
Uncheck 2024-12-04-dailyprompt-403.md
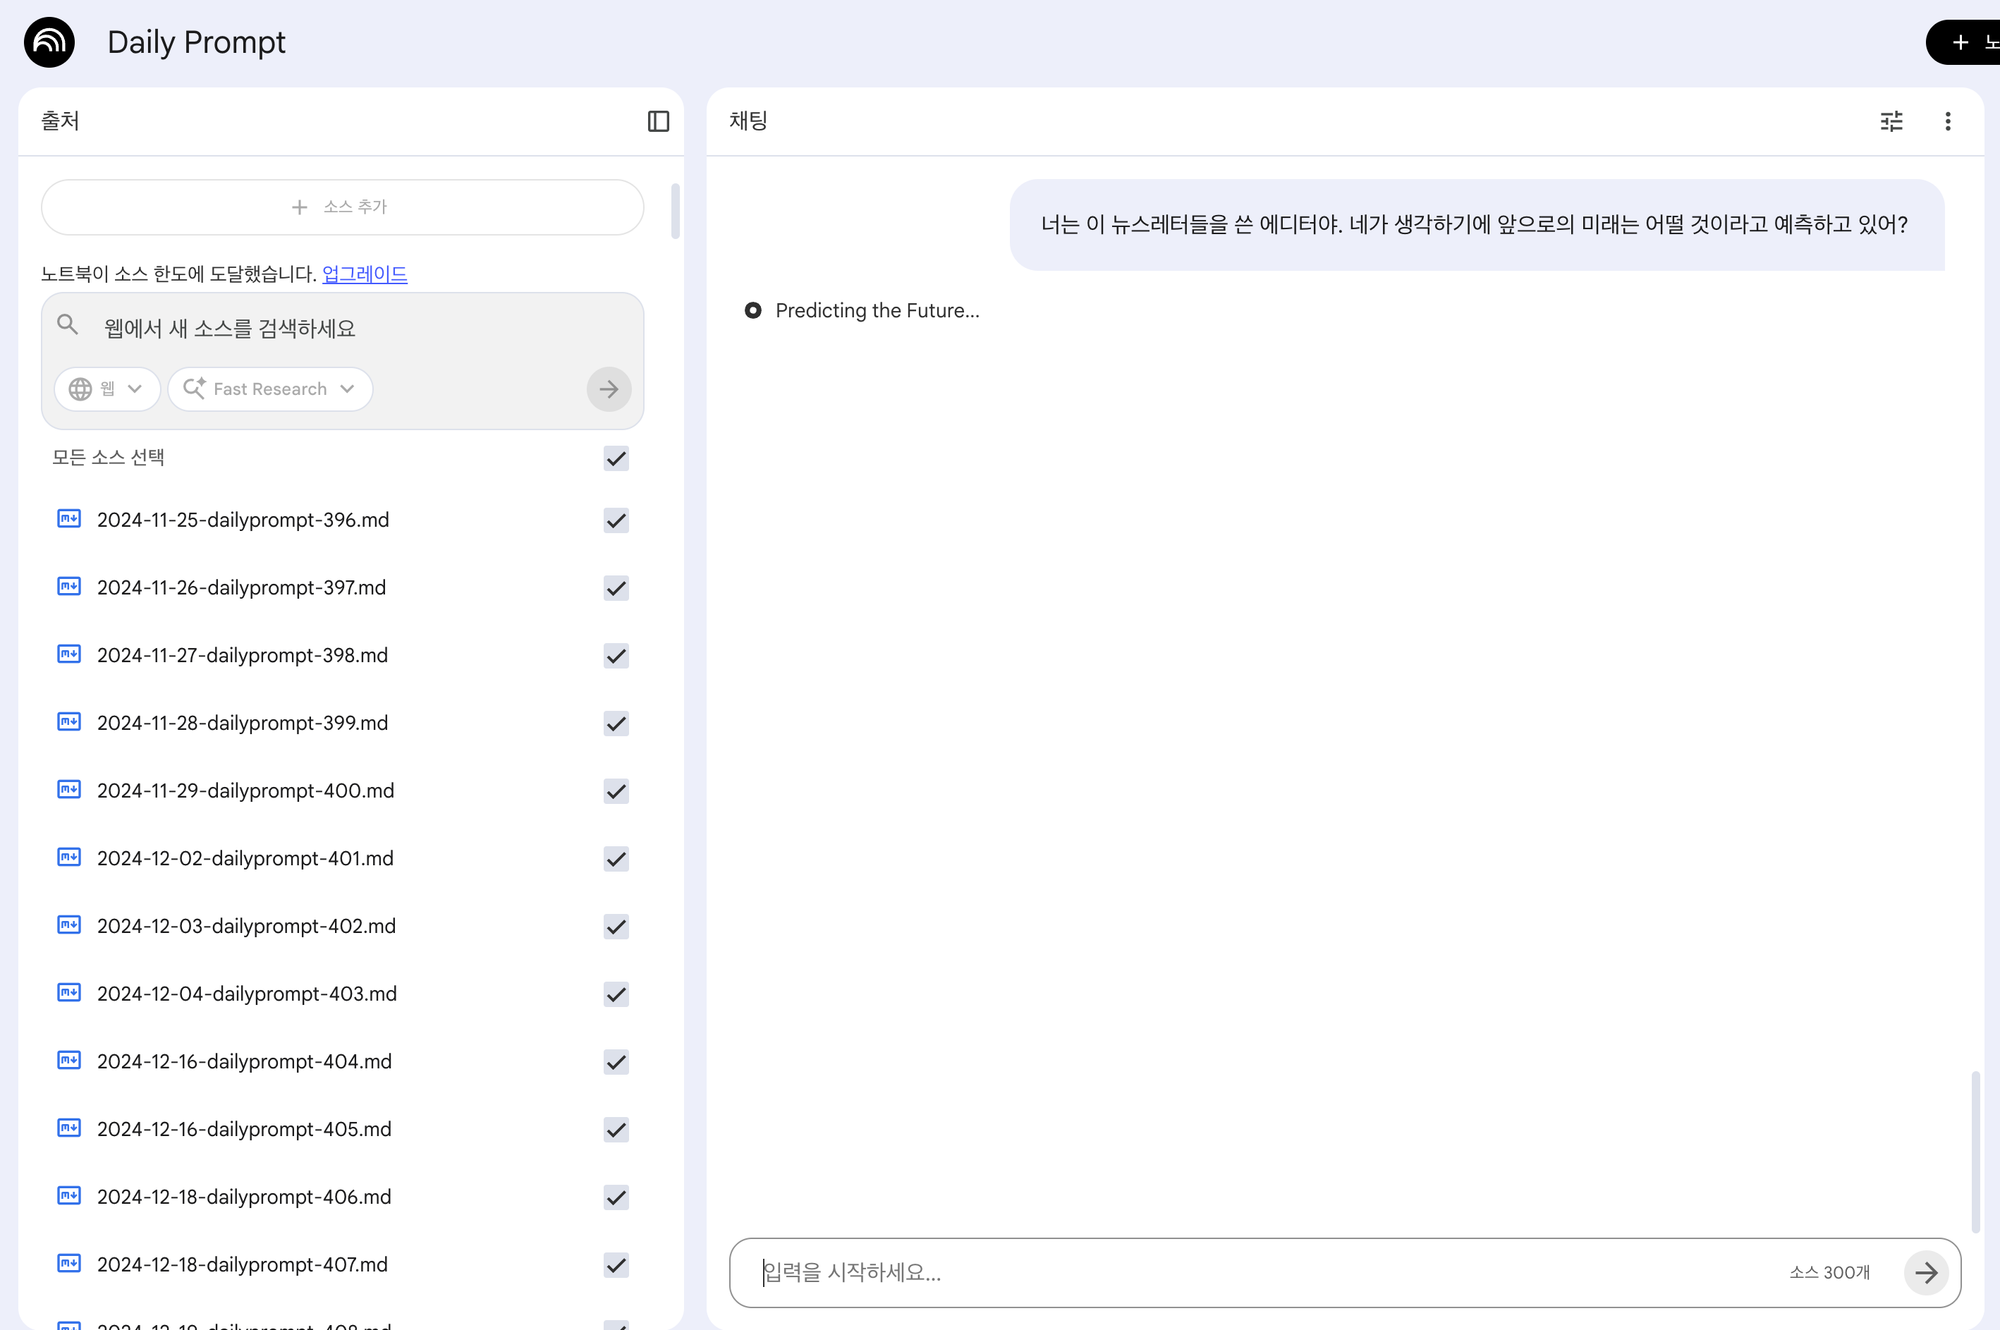(616, 994)
